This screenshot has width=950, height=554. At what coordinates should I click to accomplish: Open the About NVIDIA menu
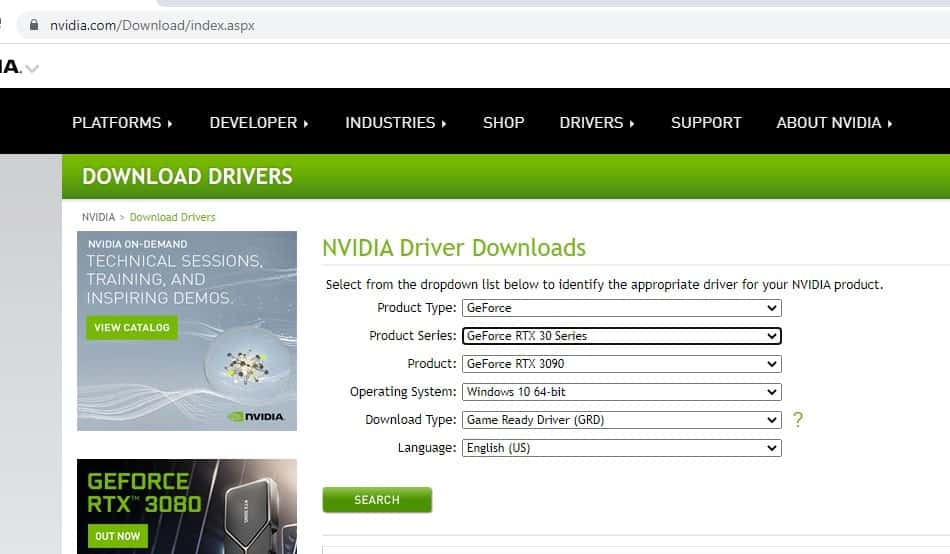pos(834,123)
